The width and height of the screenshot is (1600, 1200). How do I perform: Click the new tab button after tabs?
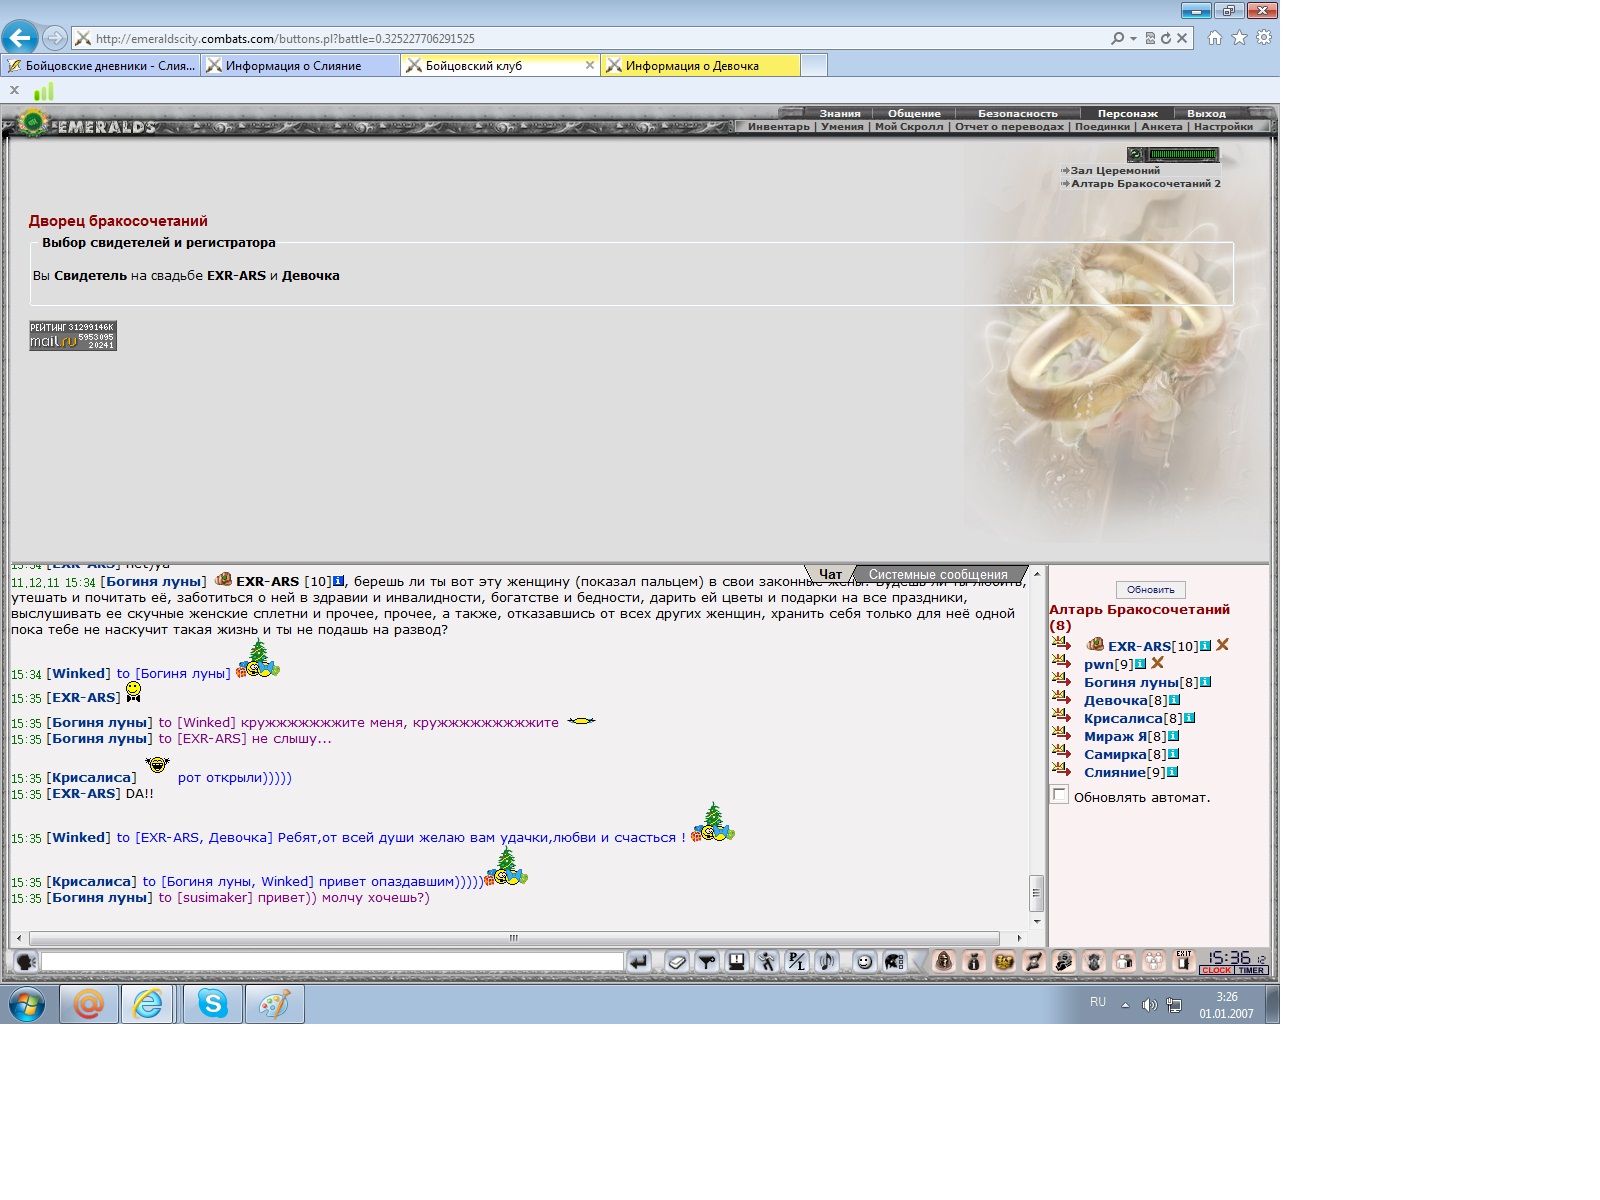(x=814, y=65)
